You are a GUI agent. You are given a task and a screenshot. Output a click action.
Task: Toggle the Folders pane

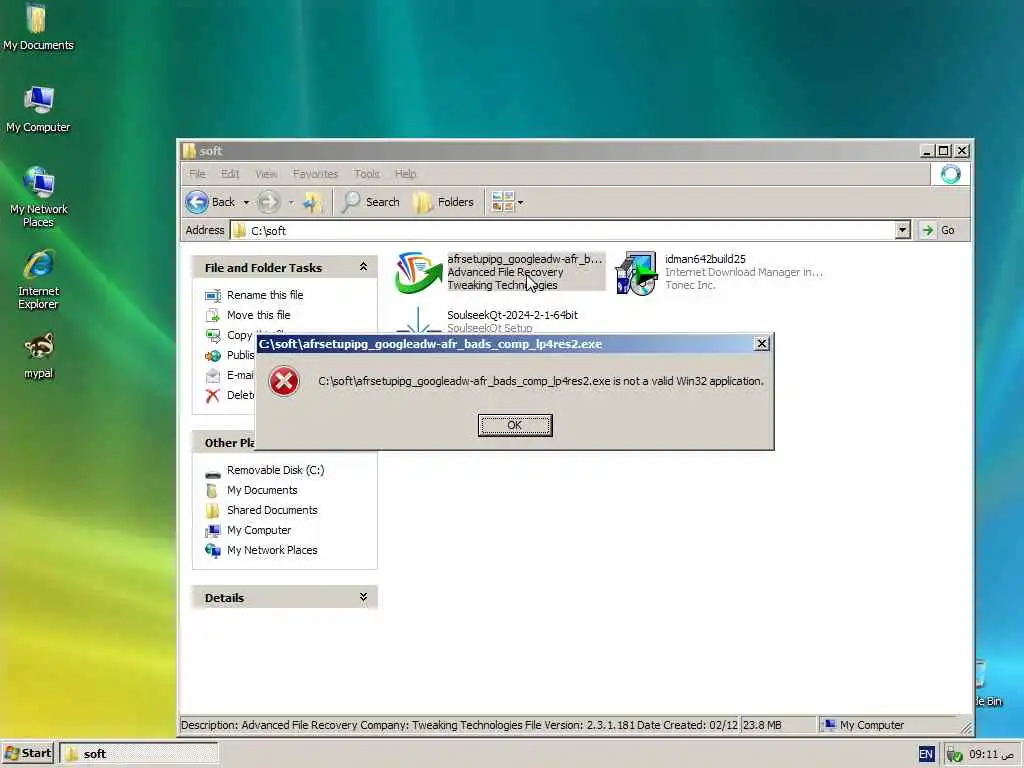tap(443, 202)
